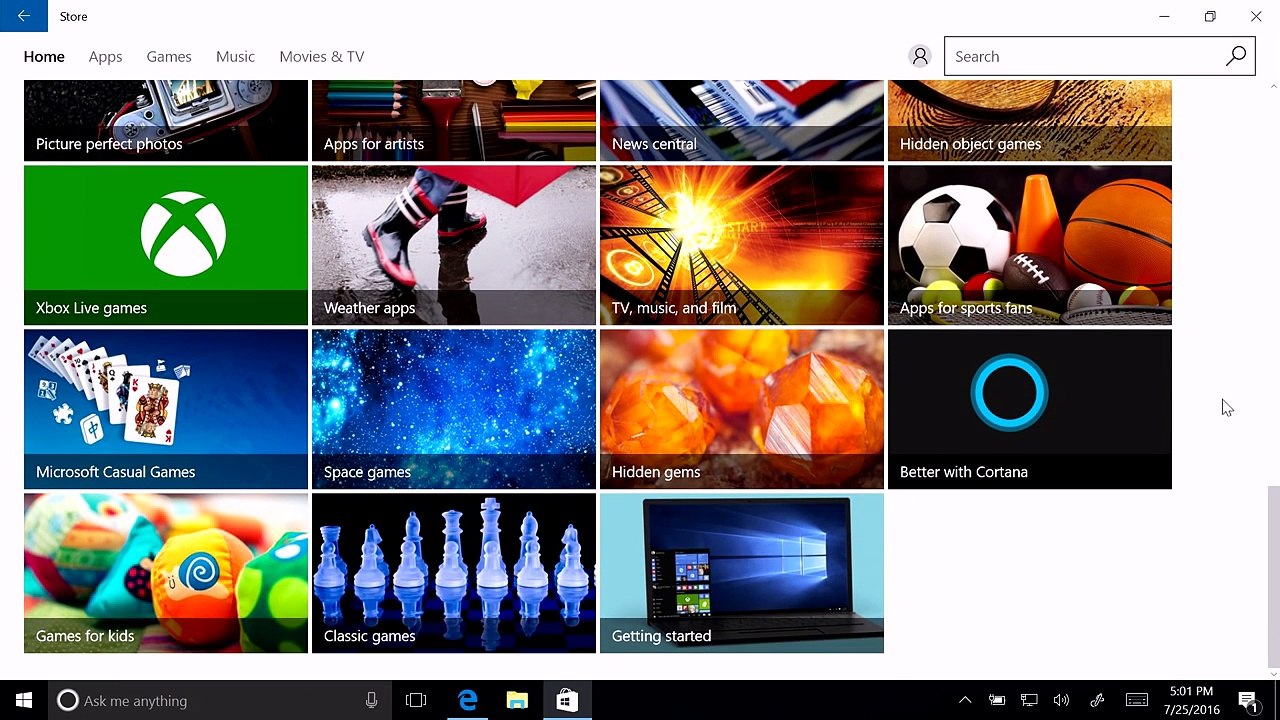Viewport: 1280px width, 720px height.
Task: Open the News central collection
Action: click(742, 120)
